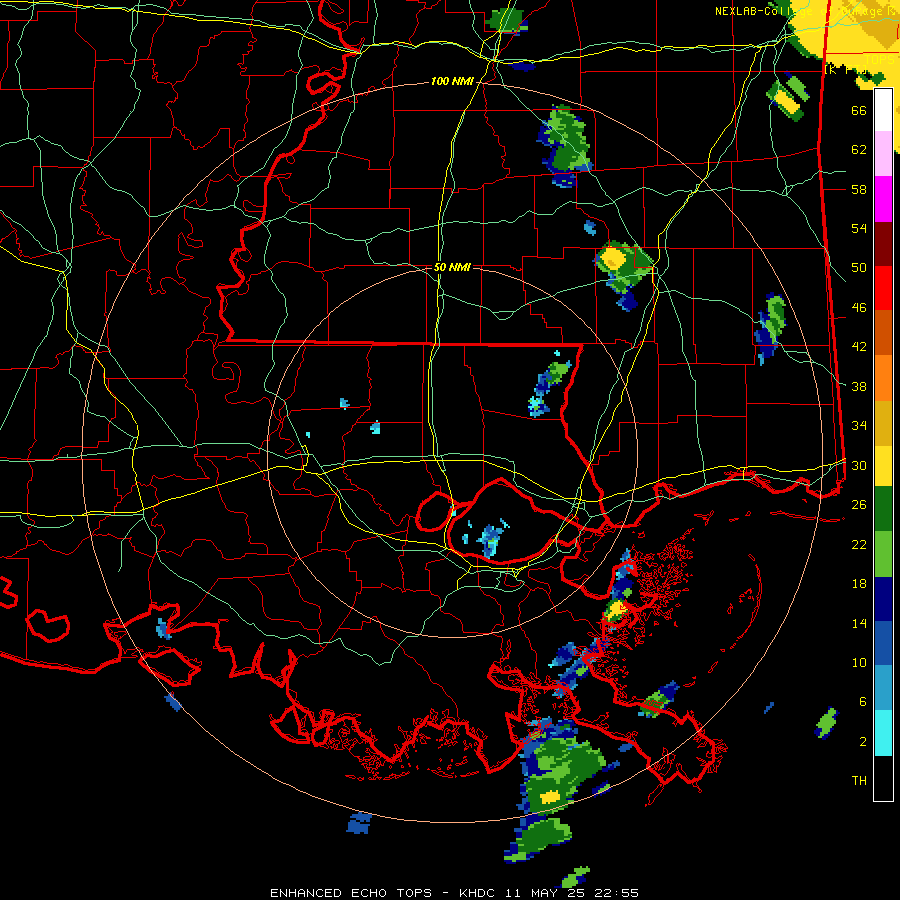This screenshot has width=900, height=900.
Task: Click the "22" legend scale number
Action: point(859,544)
